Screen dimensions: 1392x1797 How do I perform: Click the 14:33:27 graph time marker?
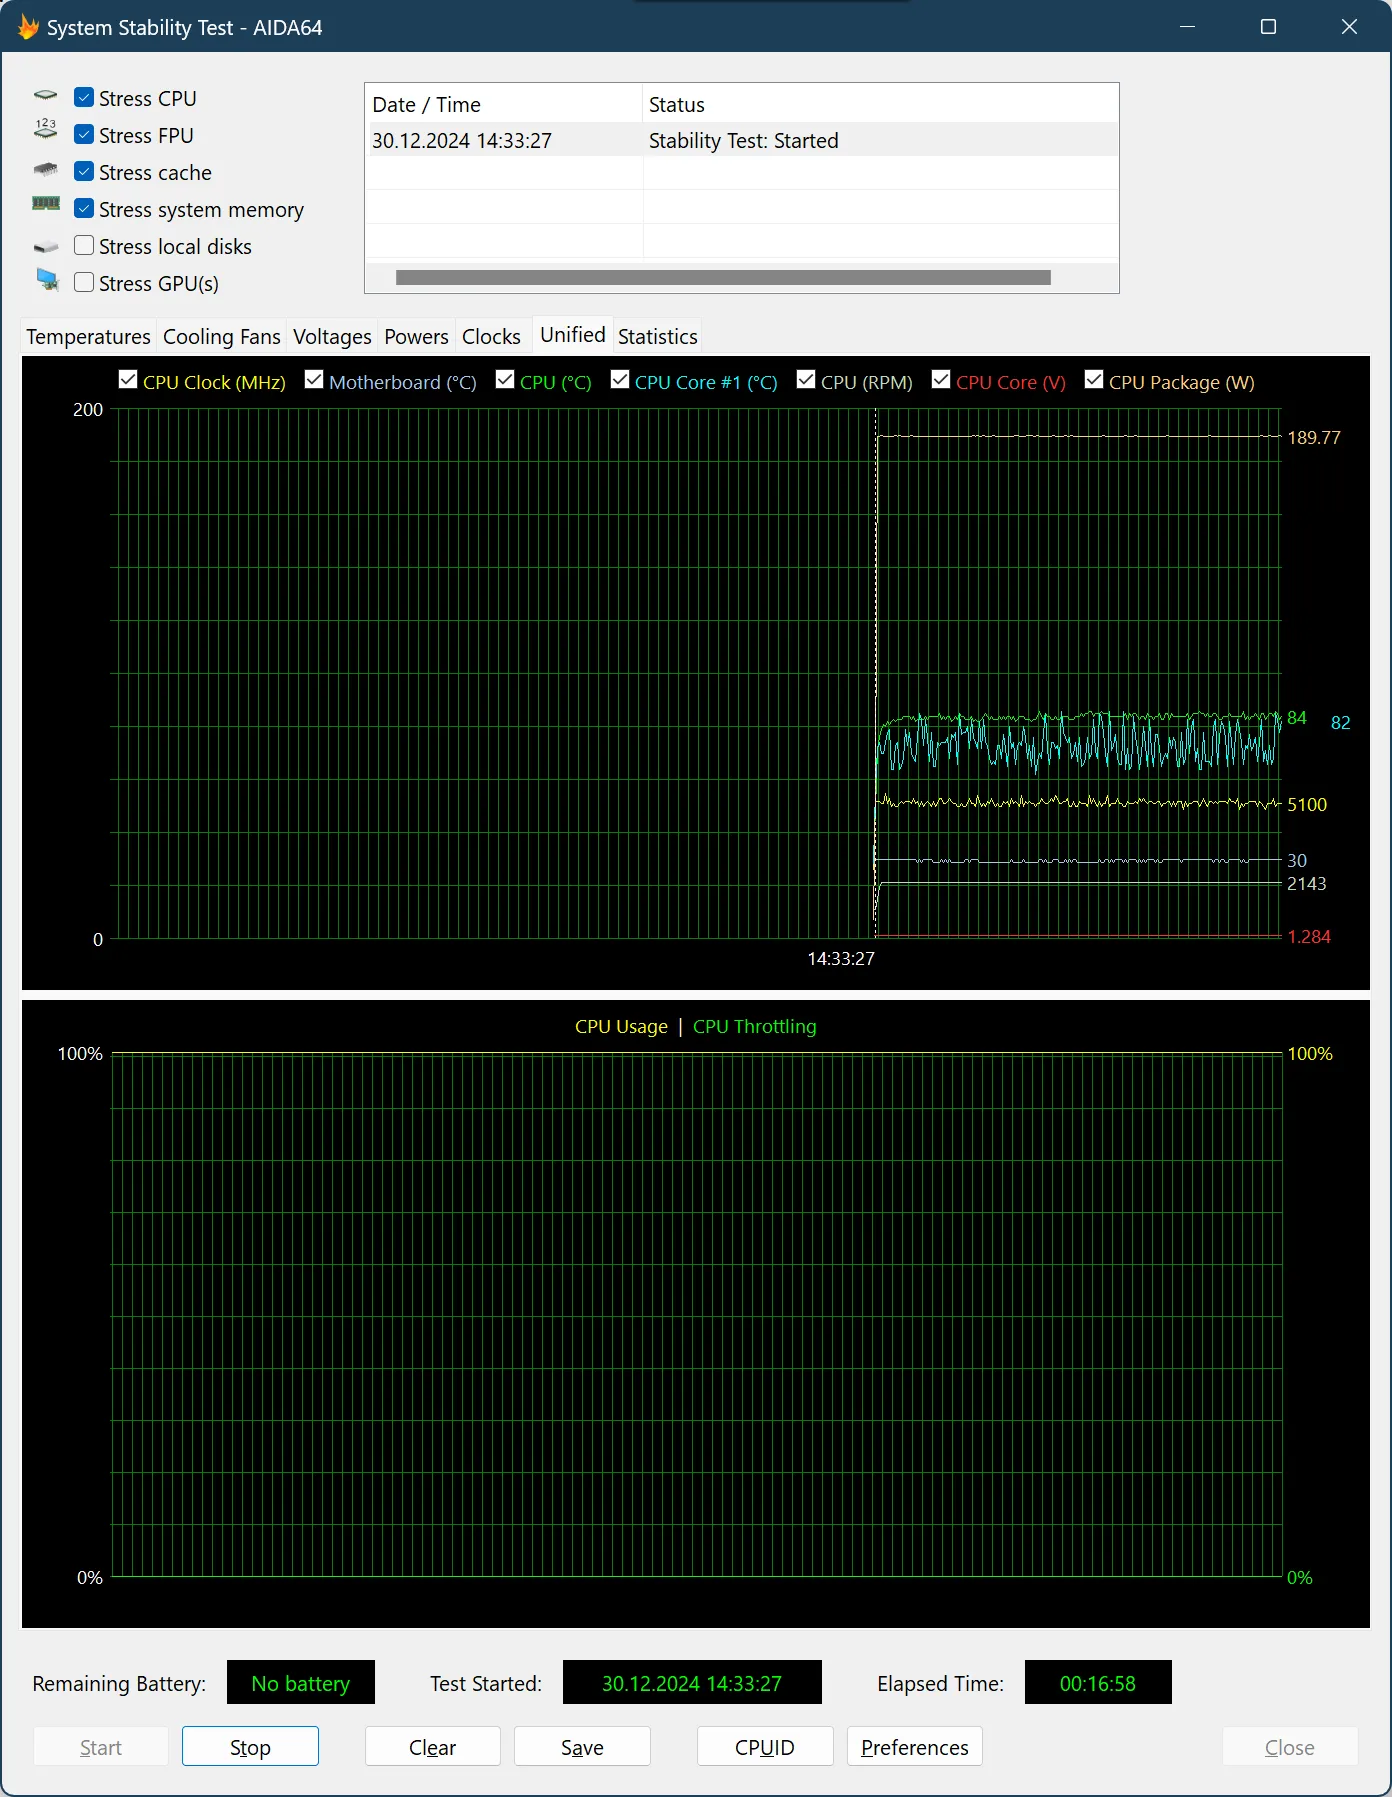(841, 958)
